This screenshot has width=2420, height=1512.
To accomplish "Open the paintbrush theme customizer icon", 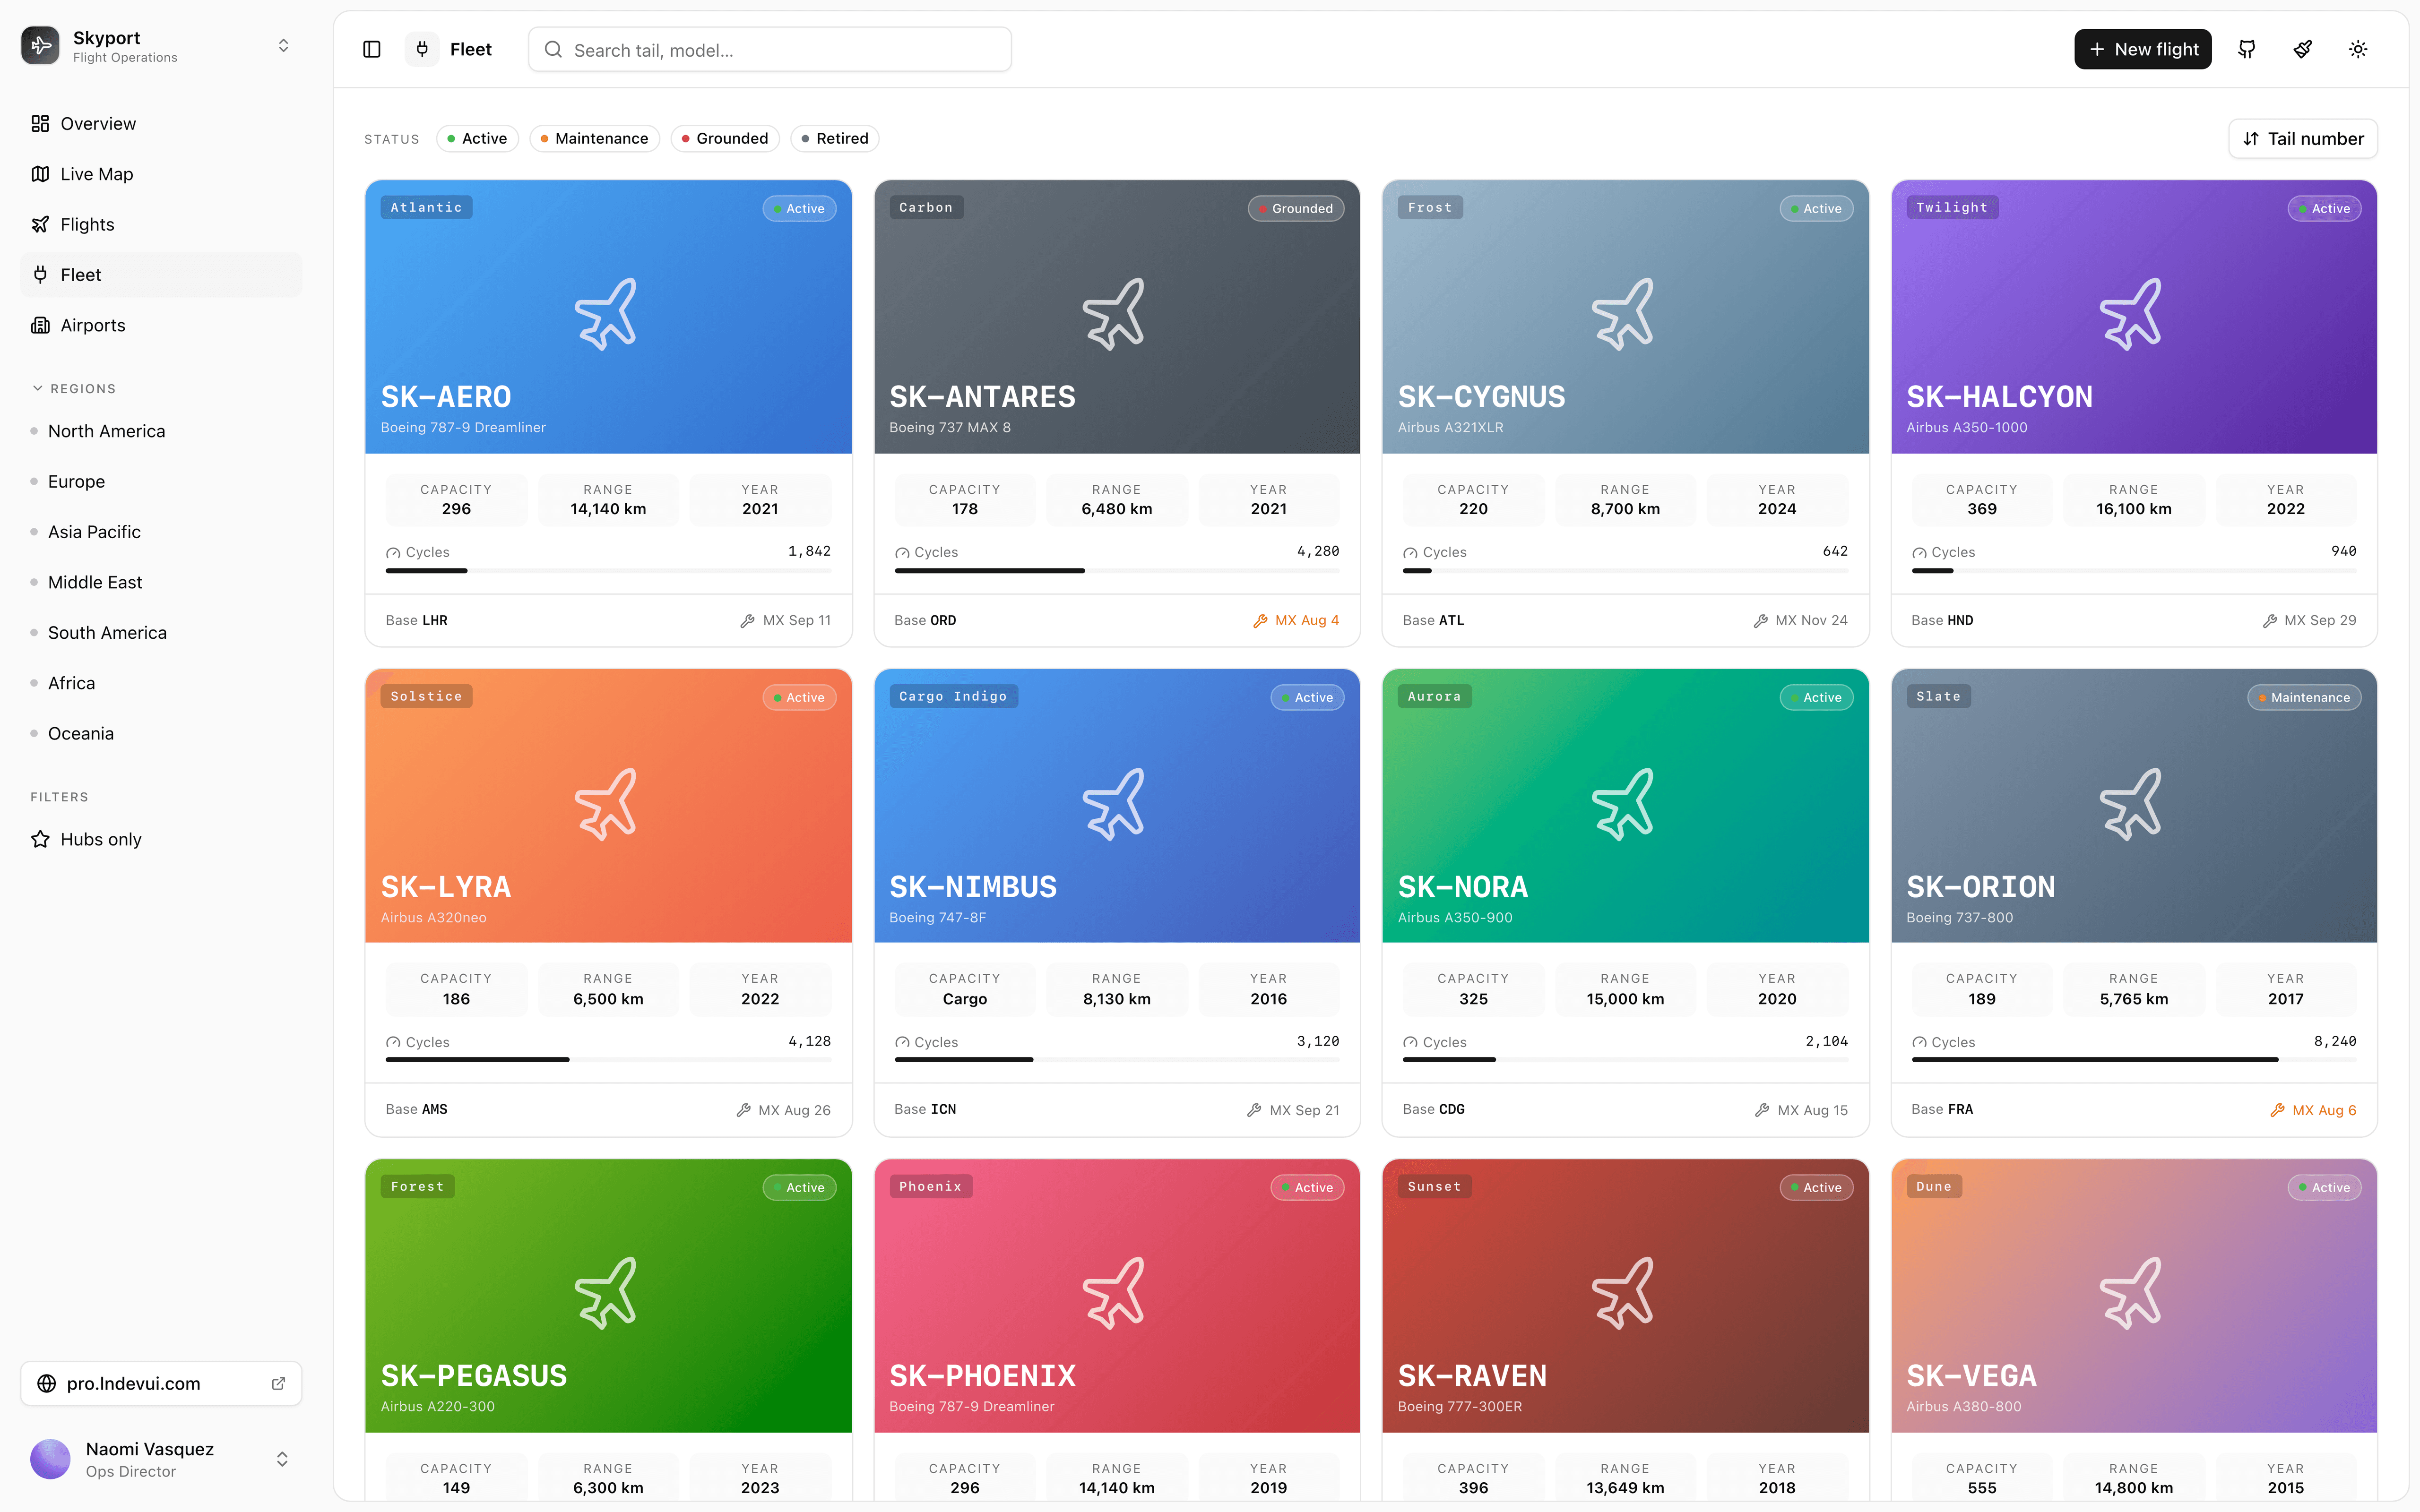I will click(x=2302, y=49).
